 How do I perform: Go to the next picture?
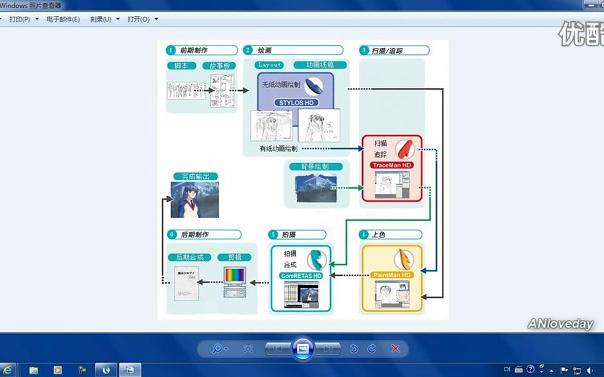tap(328, 349)
